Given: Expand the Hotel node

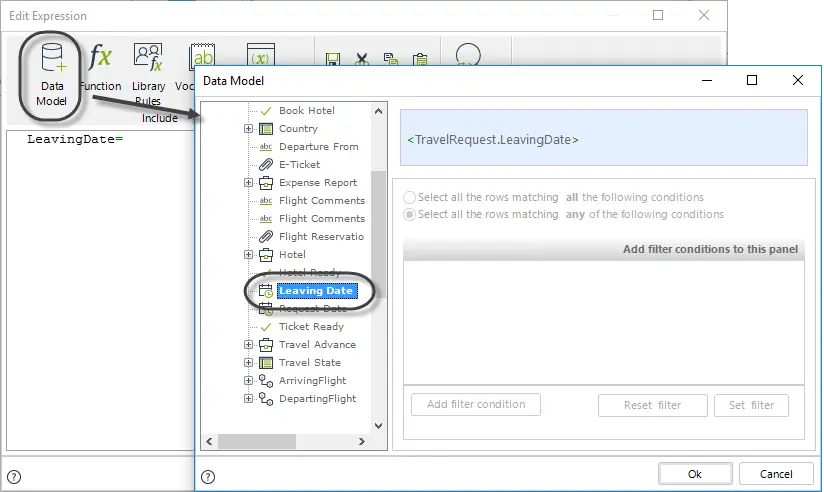Looking at the screenshot, I should click(x=248, y=254).
